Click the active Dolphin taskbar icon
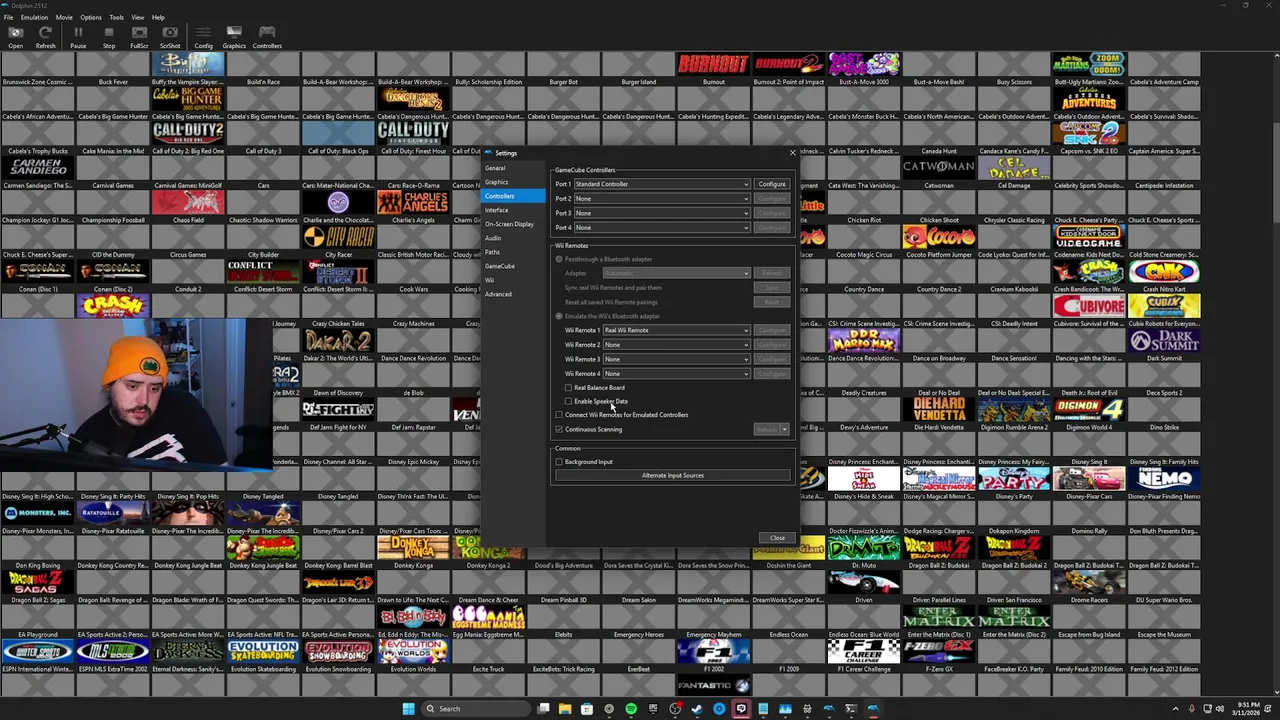 click(x=873, y=709)
